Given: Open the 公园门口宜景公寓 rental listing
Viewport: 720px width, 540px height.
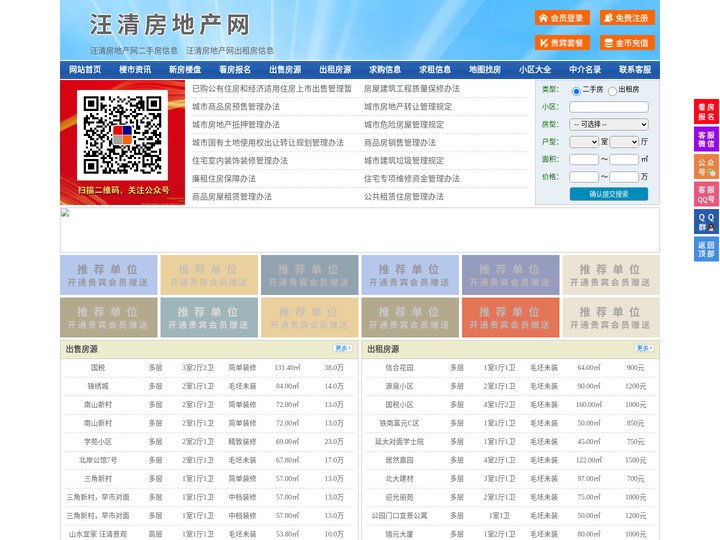Looking at the screenshot, I should pos(399,516).
